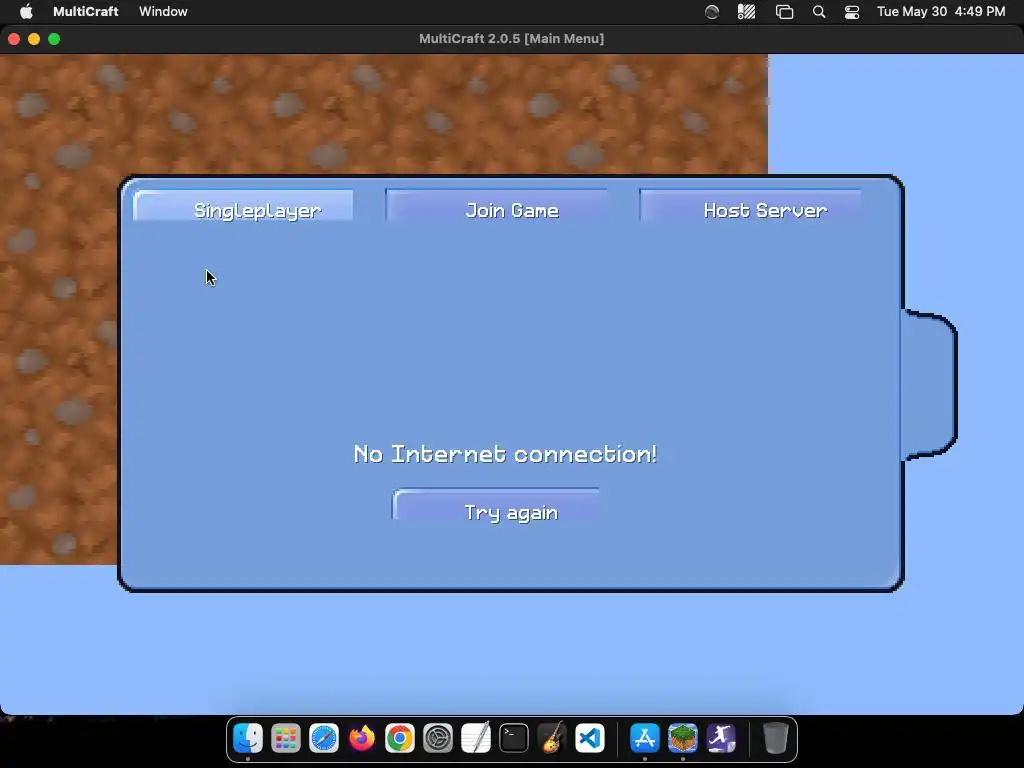The image size is (1024, 768).
Task: Open Finder from the Dock
Action: (x=248, y=739)
